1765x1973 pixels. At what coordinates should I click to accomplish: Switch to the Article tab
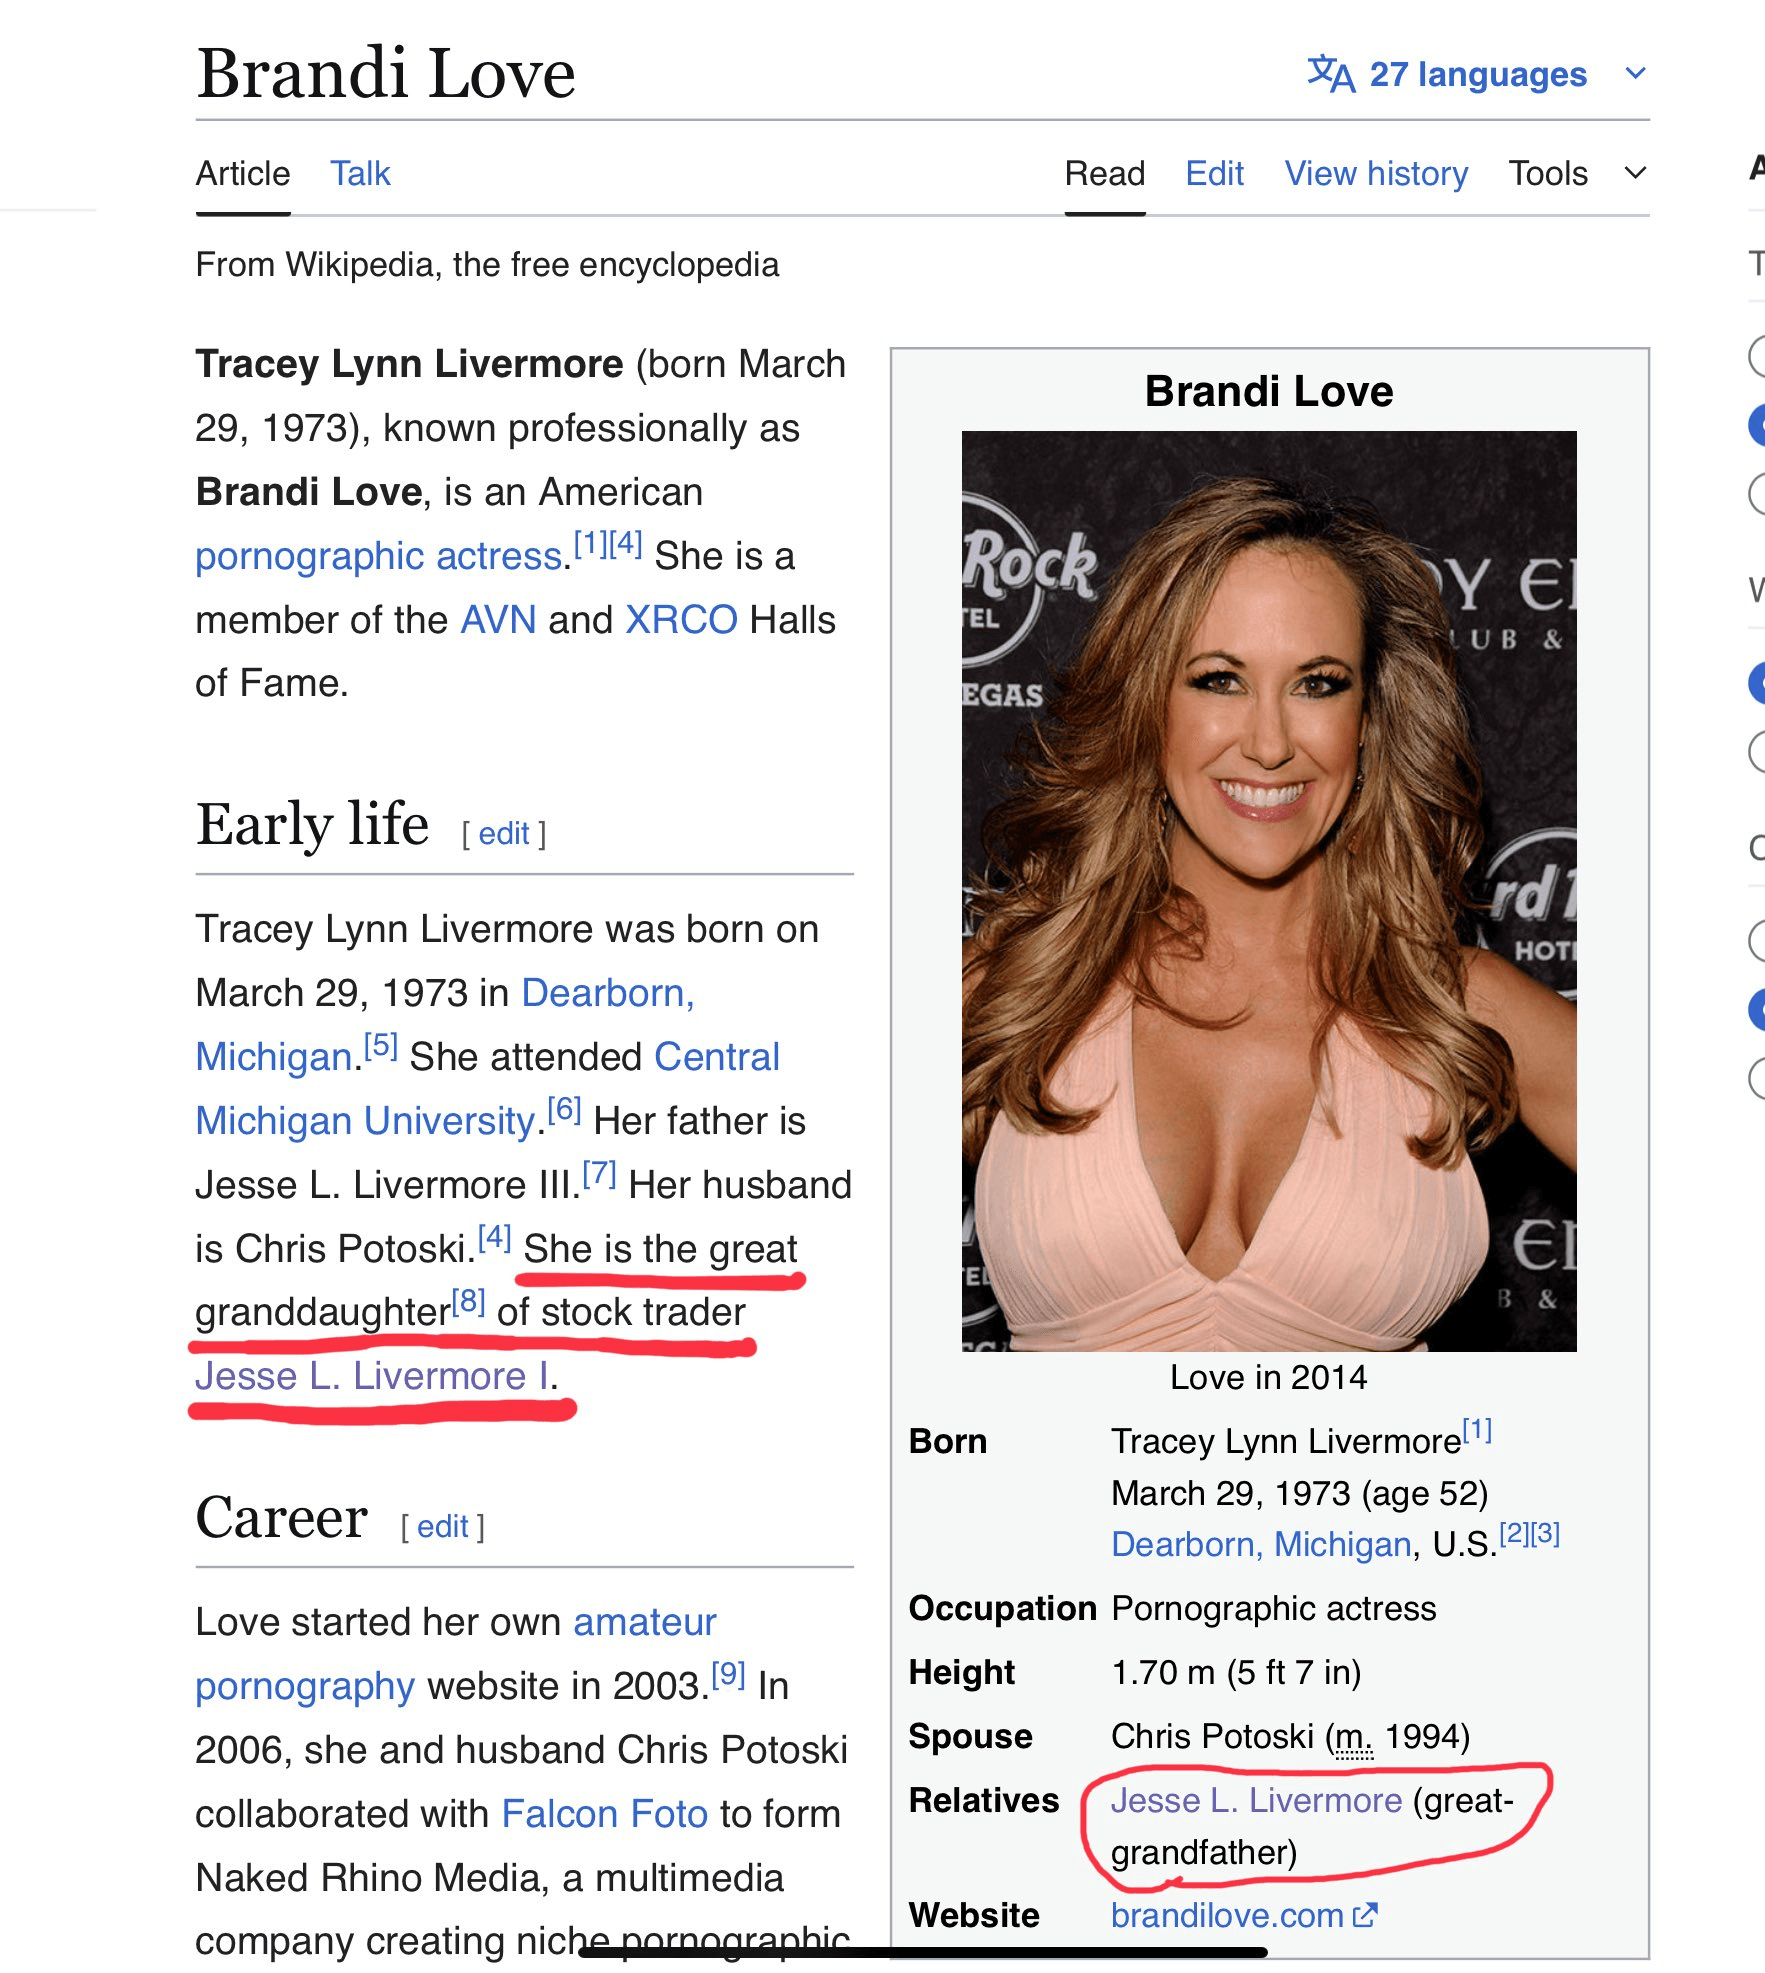point(243,174)
